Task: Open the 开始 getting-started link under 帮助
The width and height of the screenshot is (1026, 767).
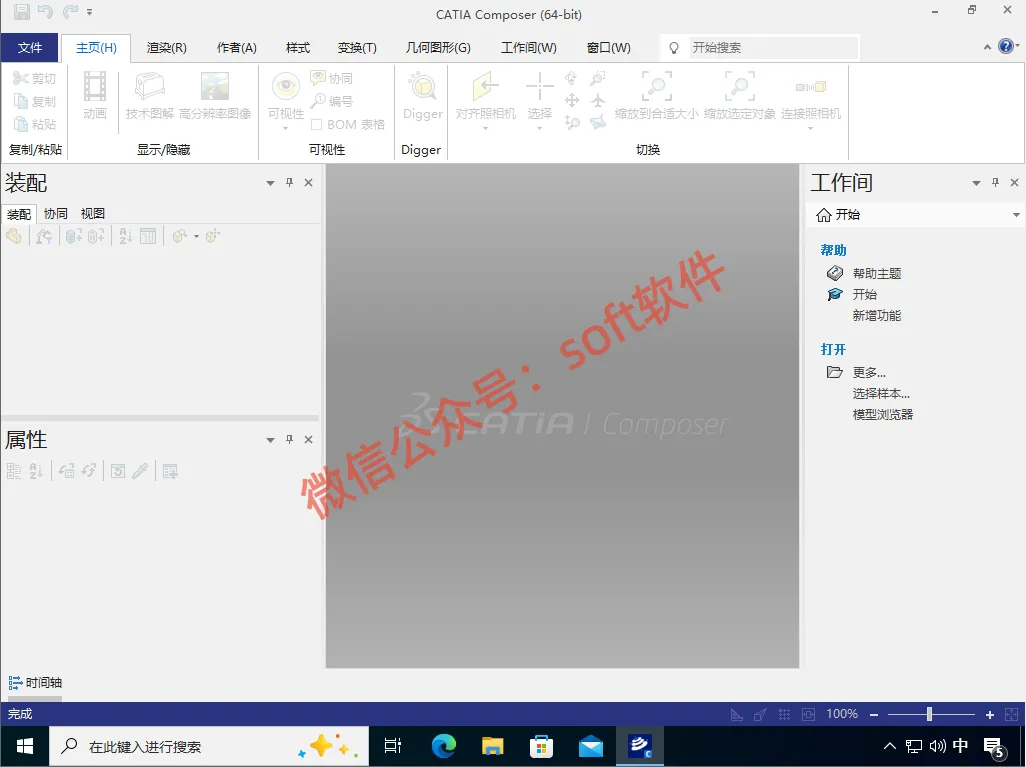Action: pos(864,294)
